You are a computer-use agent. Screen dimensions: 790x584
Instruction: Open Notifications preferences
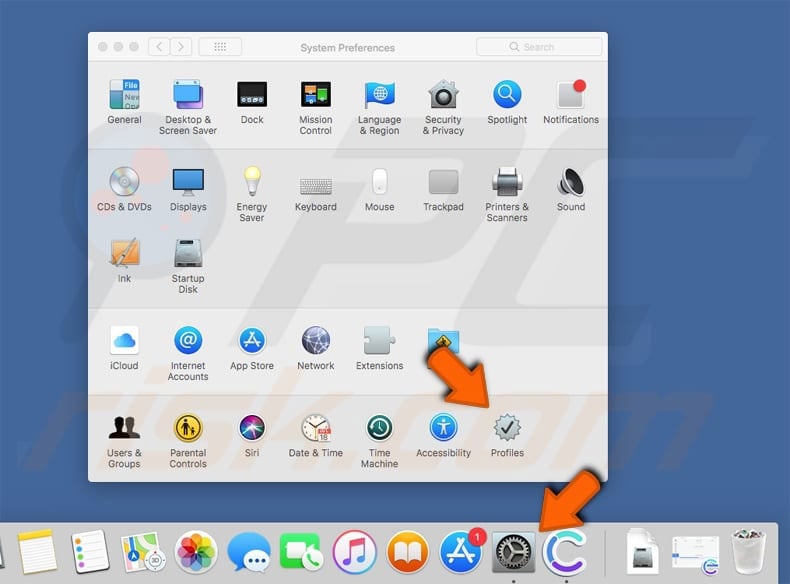coord(571,95)
